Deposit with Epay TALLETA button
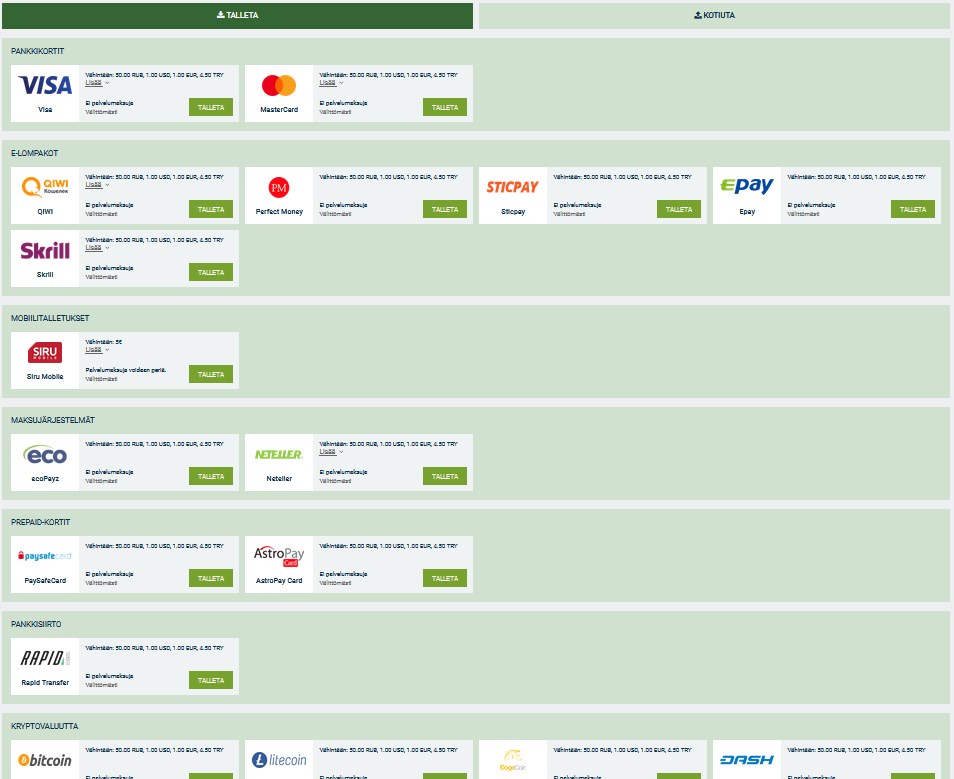The image size is (954, 779). [x=913, y=209]
